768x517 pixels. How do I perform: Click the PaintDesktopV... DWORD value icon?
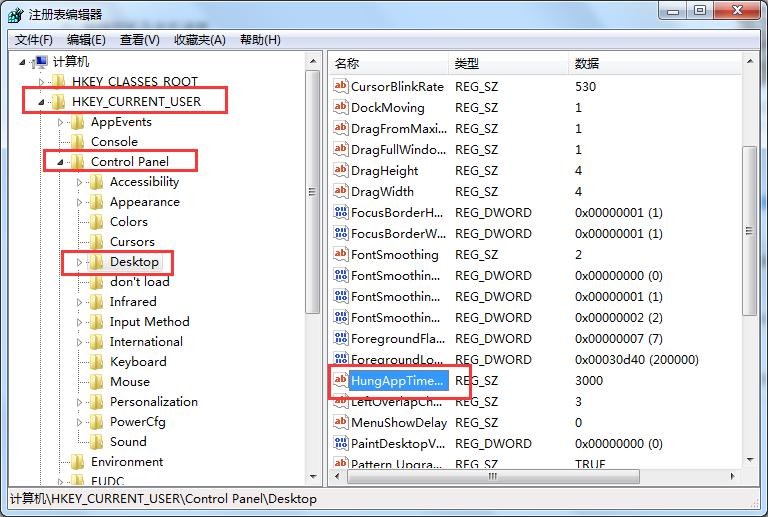pyautogui.click(x=340, y=443)
